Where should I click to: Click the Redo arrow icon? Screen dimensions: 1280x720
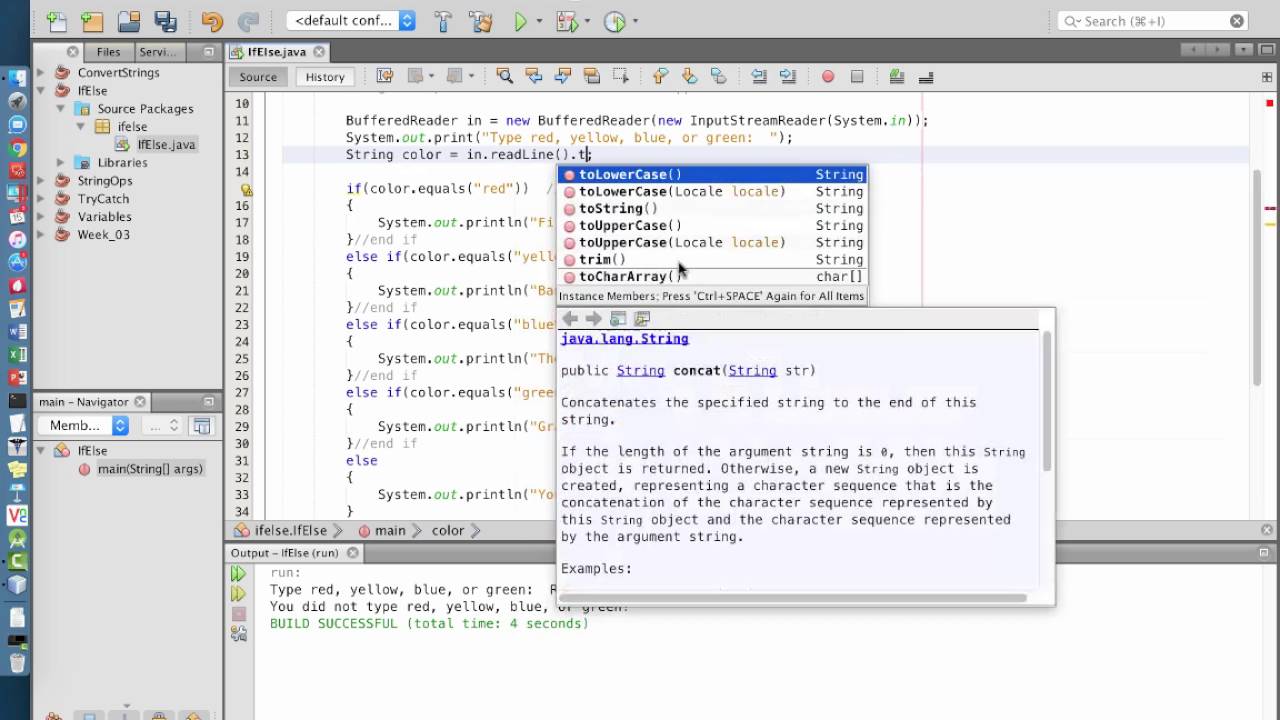tap(248, 21)
